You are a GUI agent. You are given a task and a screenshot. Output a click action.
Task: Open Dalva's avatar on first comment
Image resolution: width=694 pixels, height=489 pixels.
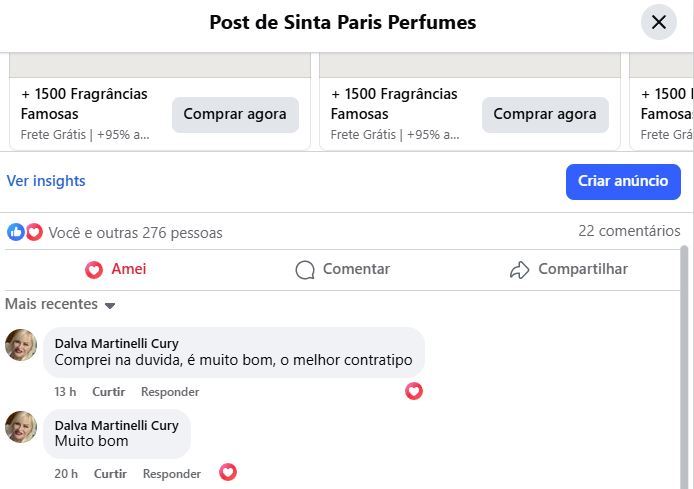point(21,345)
